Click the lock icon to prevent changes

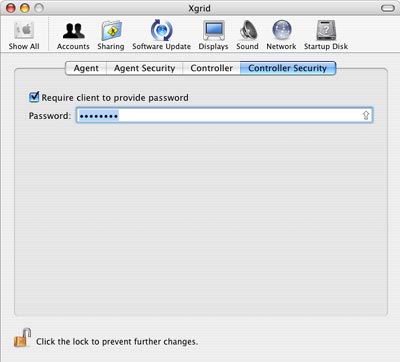(22, 338)
